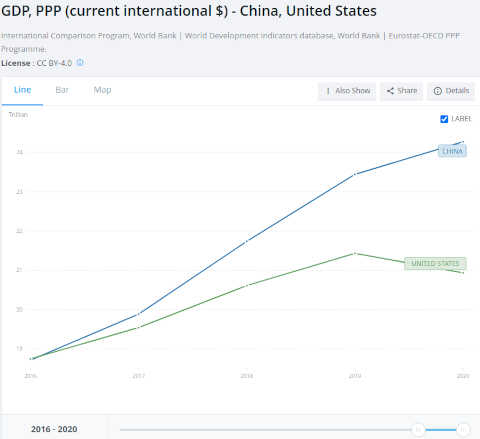The image size is (480, 439).
Task: Click the left year range slider handle
Action: point(418,430)
